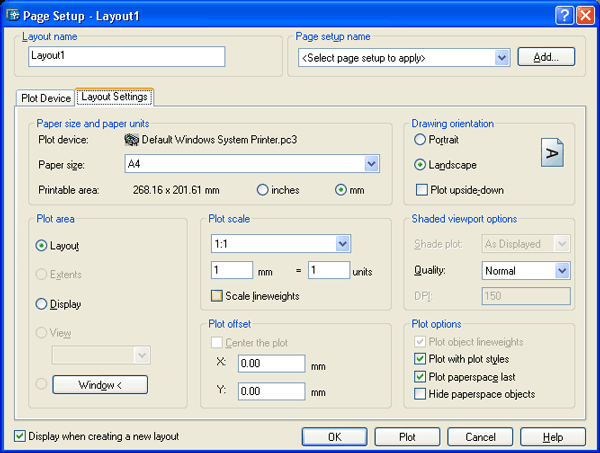Expand the plot scale 1:1 dropdown

coord(342,243)
